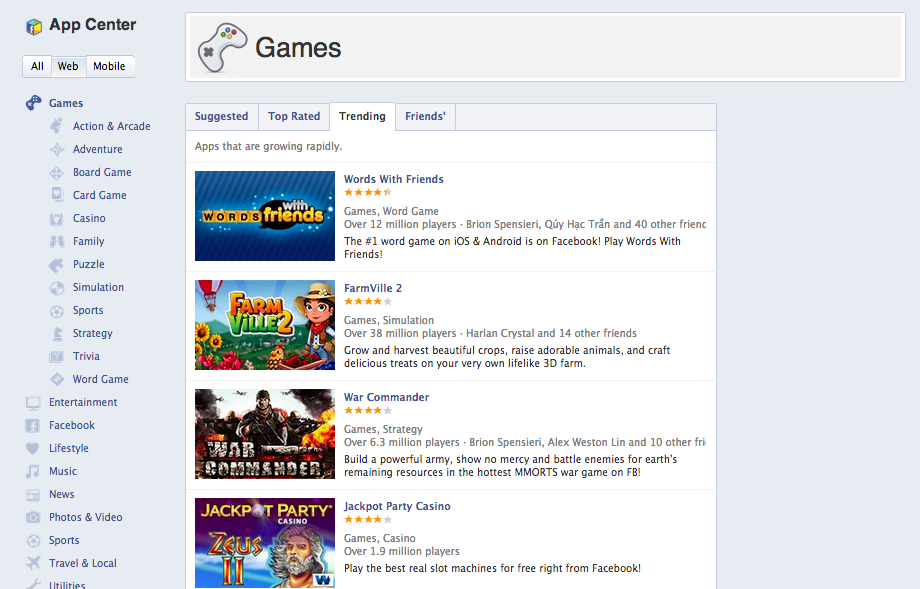This screenshot has height=589, width=920.
Task: Filter apps by Web platform
Action: 68,66
